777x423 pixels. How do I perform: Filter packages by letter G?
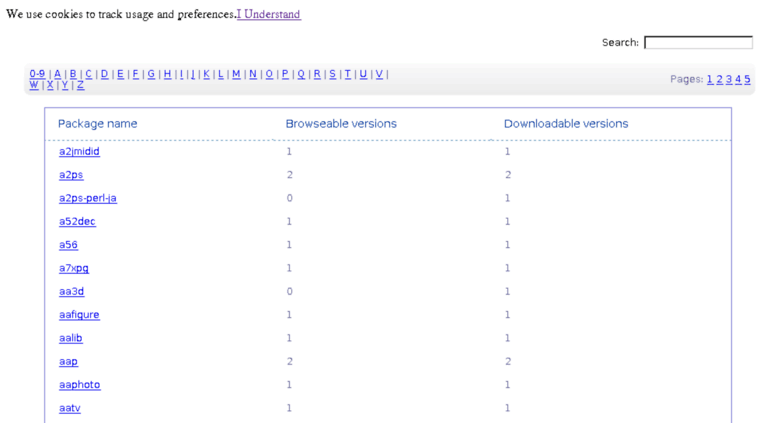pyautogui.click(x=151, y=74)
